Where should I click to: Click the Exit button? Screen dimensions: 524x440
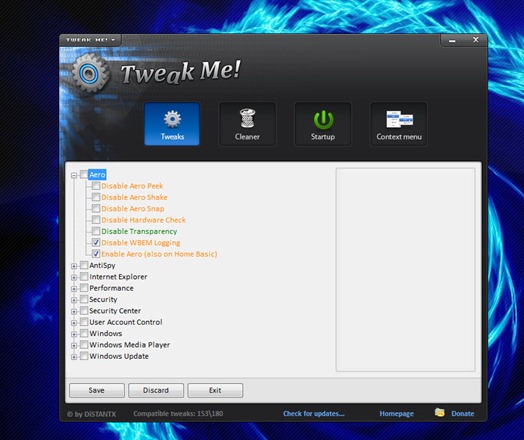click(215, 390)
